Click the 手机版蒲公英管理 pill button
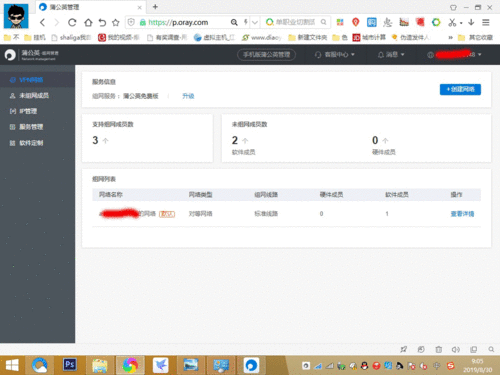 pyautogui.click(x=266, y=55)
